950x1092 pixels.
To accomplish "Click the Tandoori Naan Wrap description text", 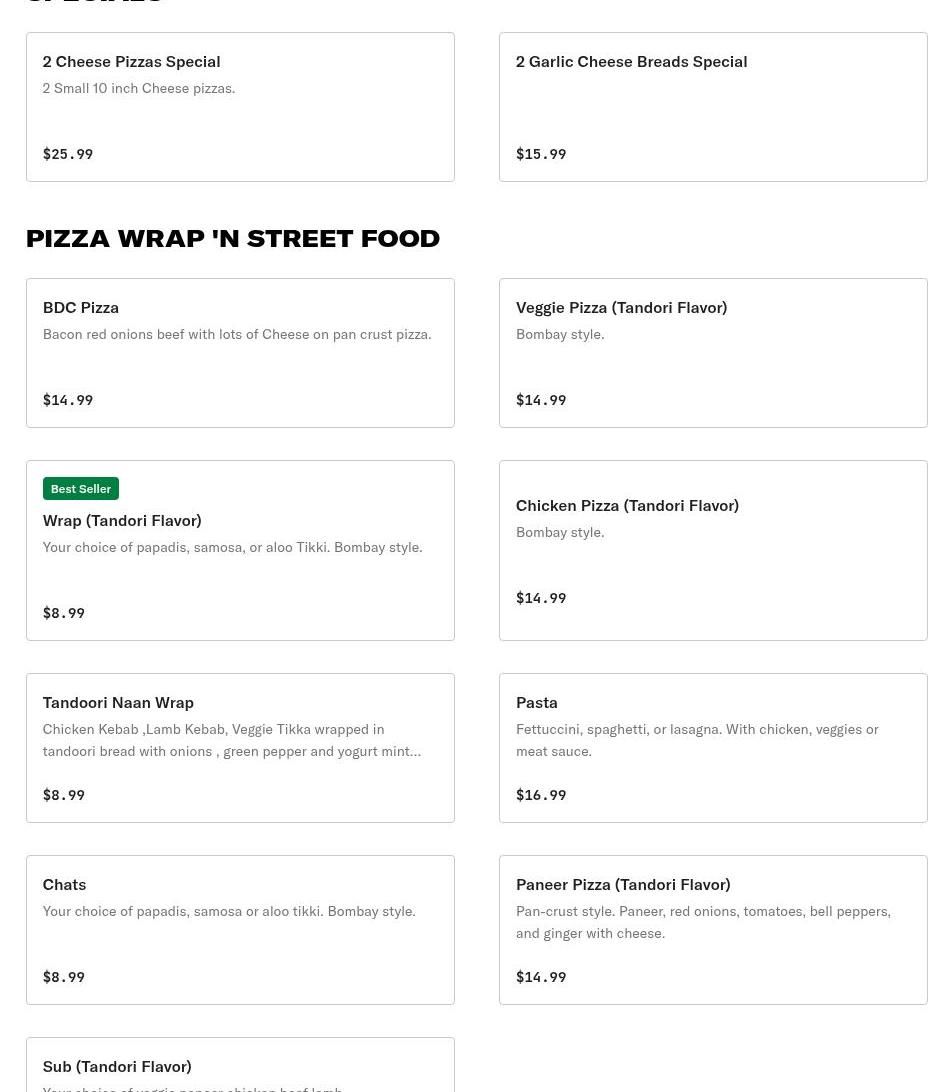I will tap(231, 740).
